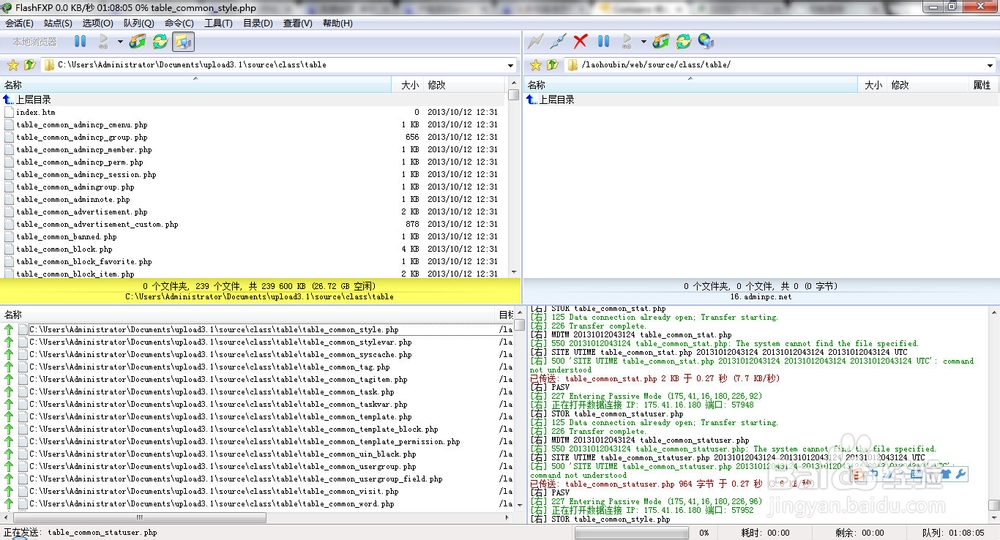Screen dimensions: 1000x540
Task: Click the local pane play/transfer queue icon
Action: coord(103,41)
